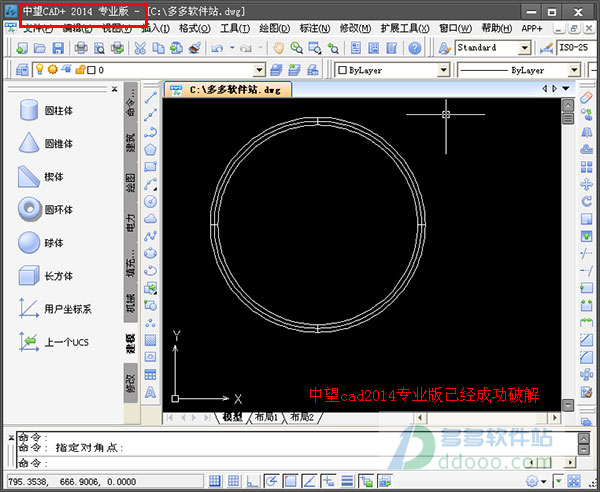
Task: Click the 上一个UCS entry
Action: point(54,342)
